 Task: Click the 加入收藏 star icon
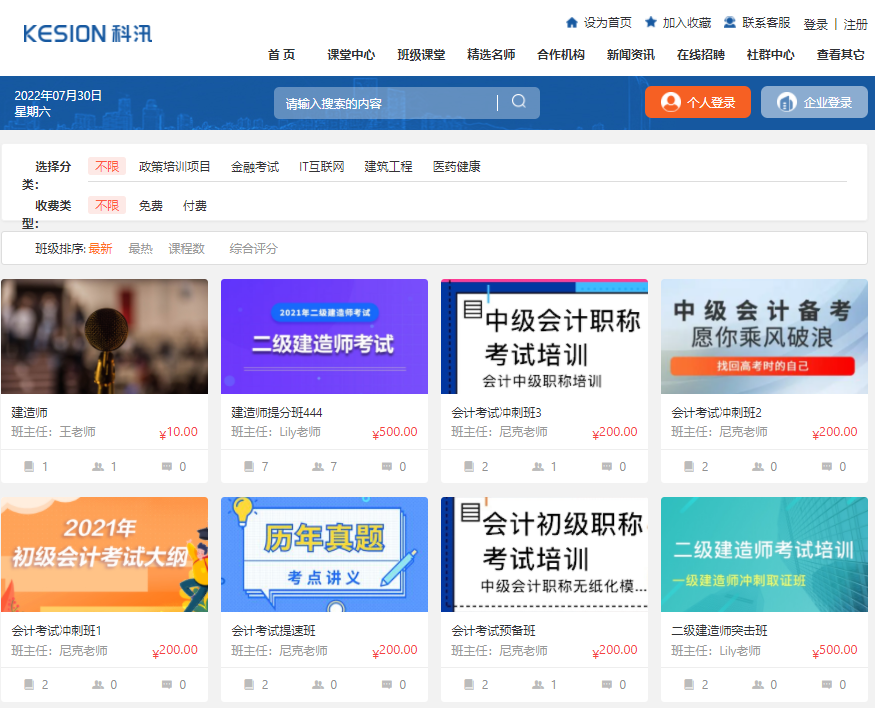(650, 21)
